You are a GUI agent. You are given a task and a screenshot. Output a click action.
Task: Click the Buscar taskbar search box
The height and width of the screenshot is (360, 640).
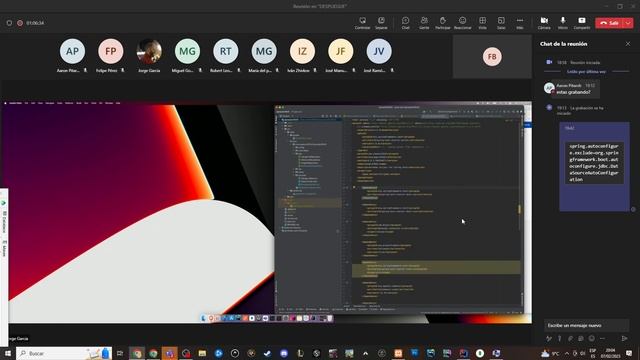[x=64, y=353]
